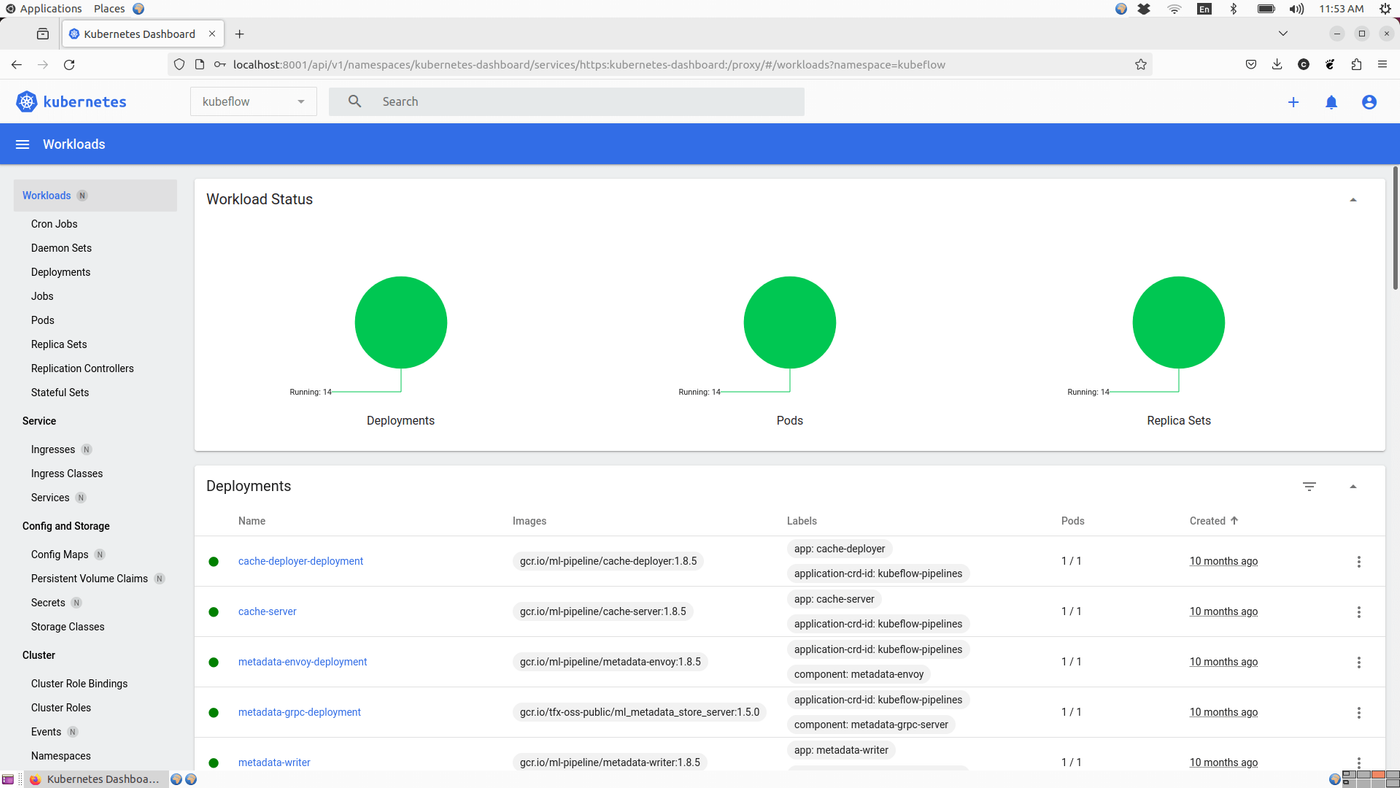The image size is (1400, 788).
Task: Open metadata-grpc-deployment link
Action: 299,713
